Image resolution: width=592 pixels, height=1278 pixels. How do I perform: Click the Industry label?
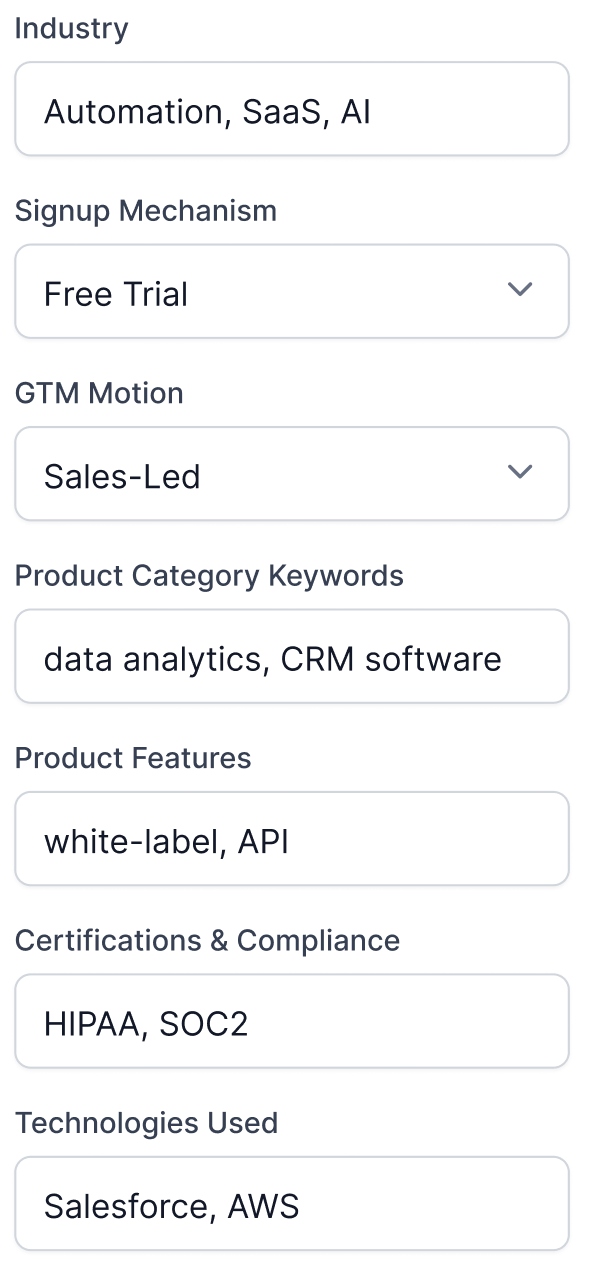pyautogui.click(x=71, y=28)
